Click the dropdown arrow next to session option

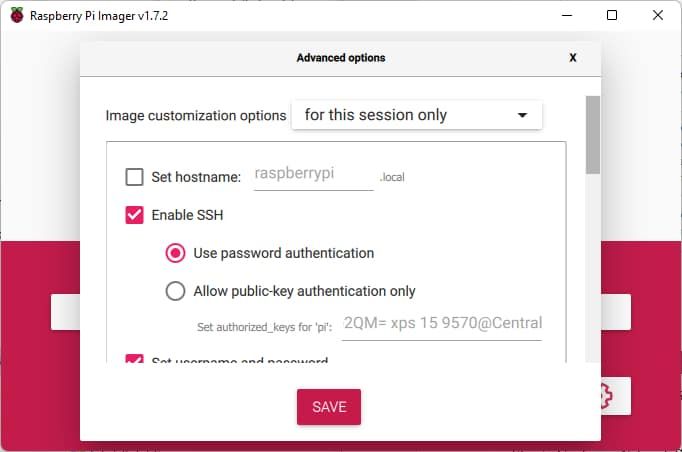pyautogui.click(x=522, y=115)
